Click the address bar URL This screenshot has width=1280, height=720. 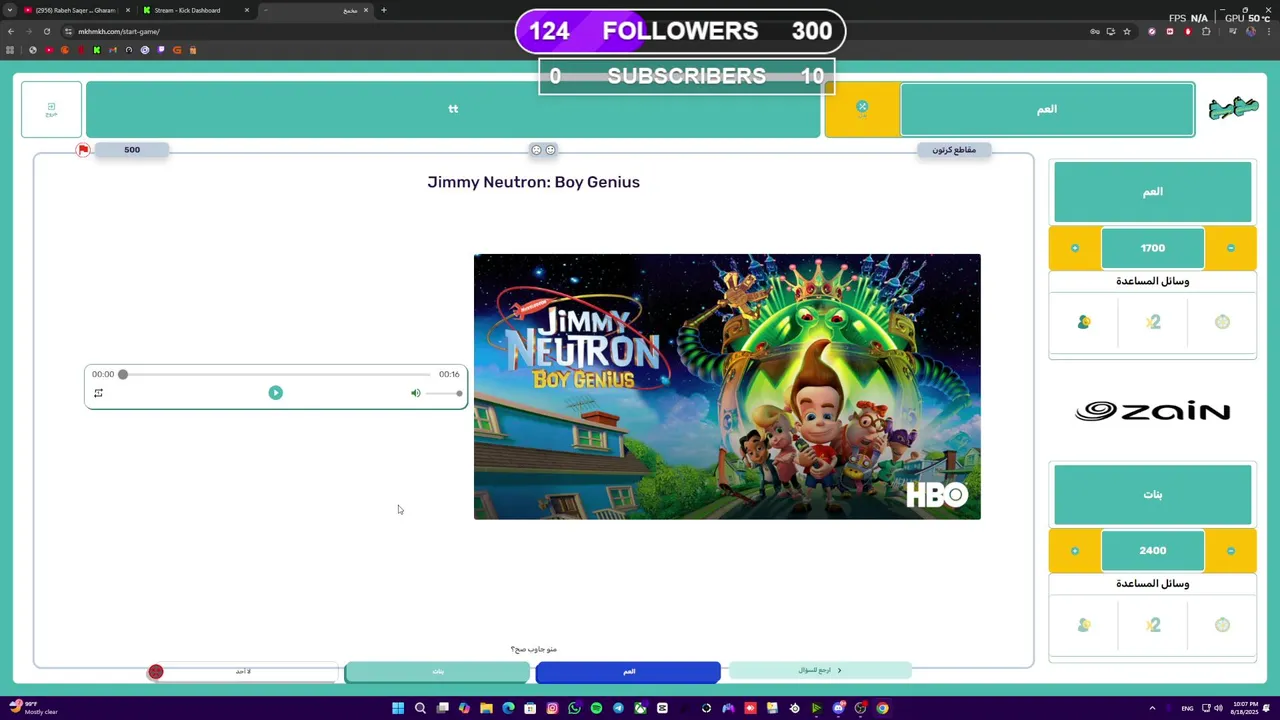pos(119,31)
